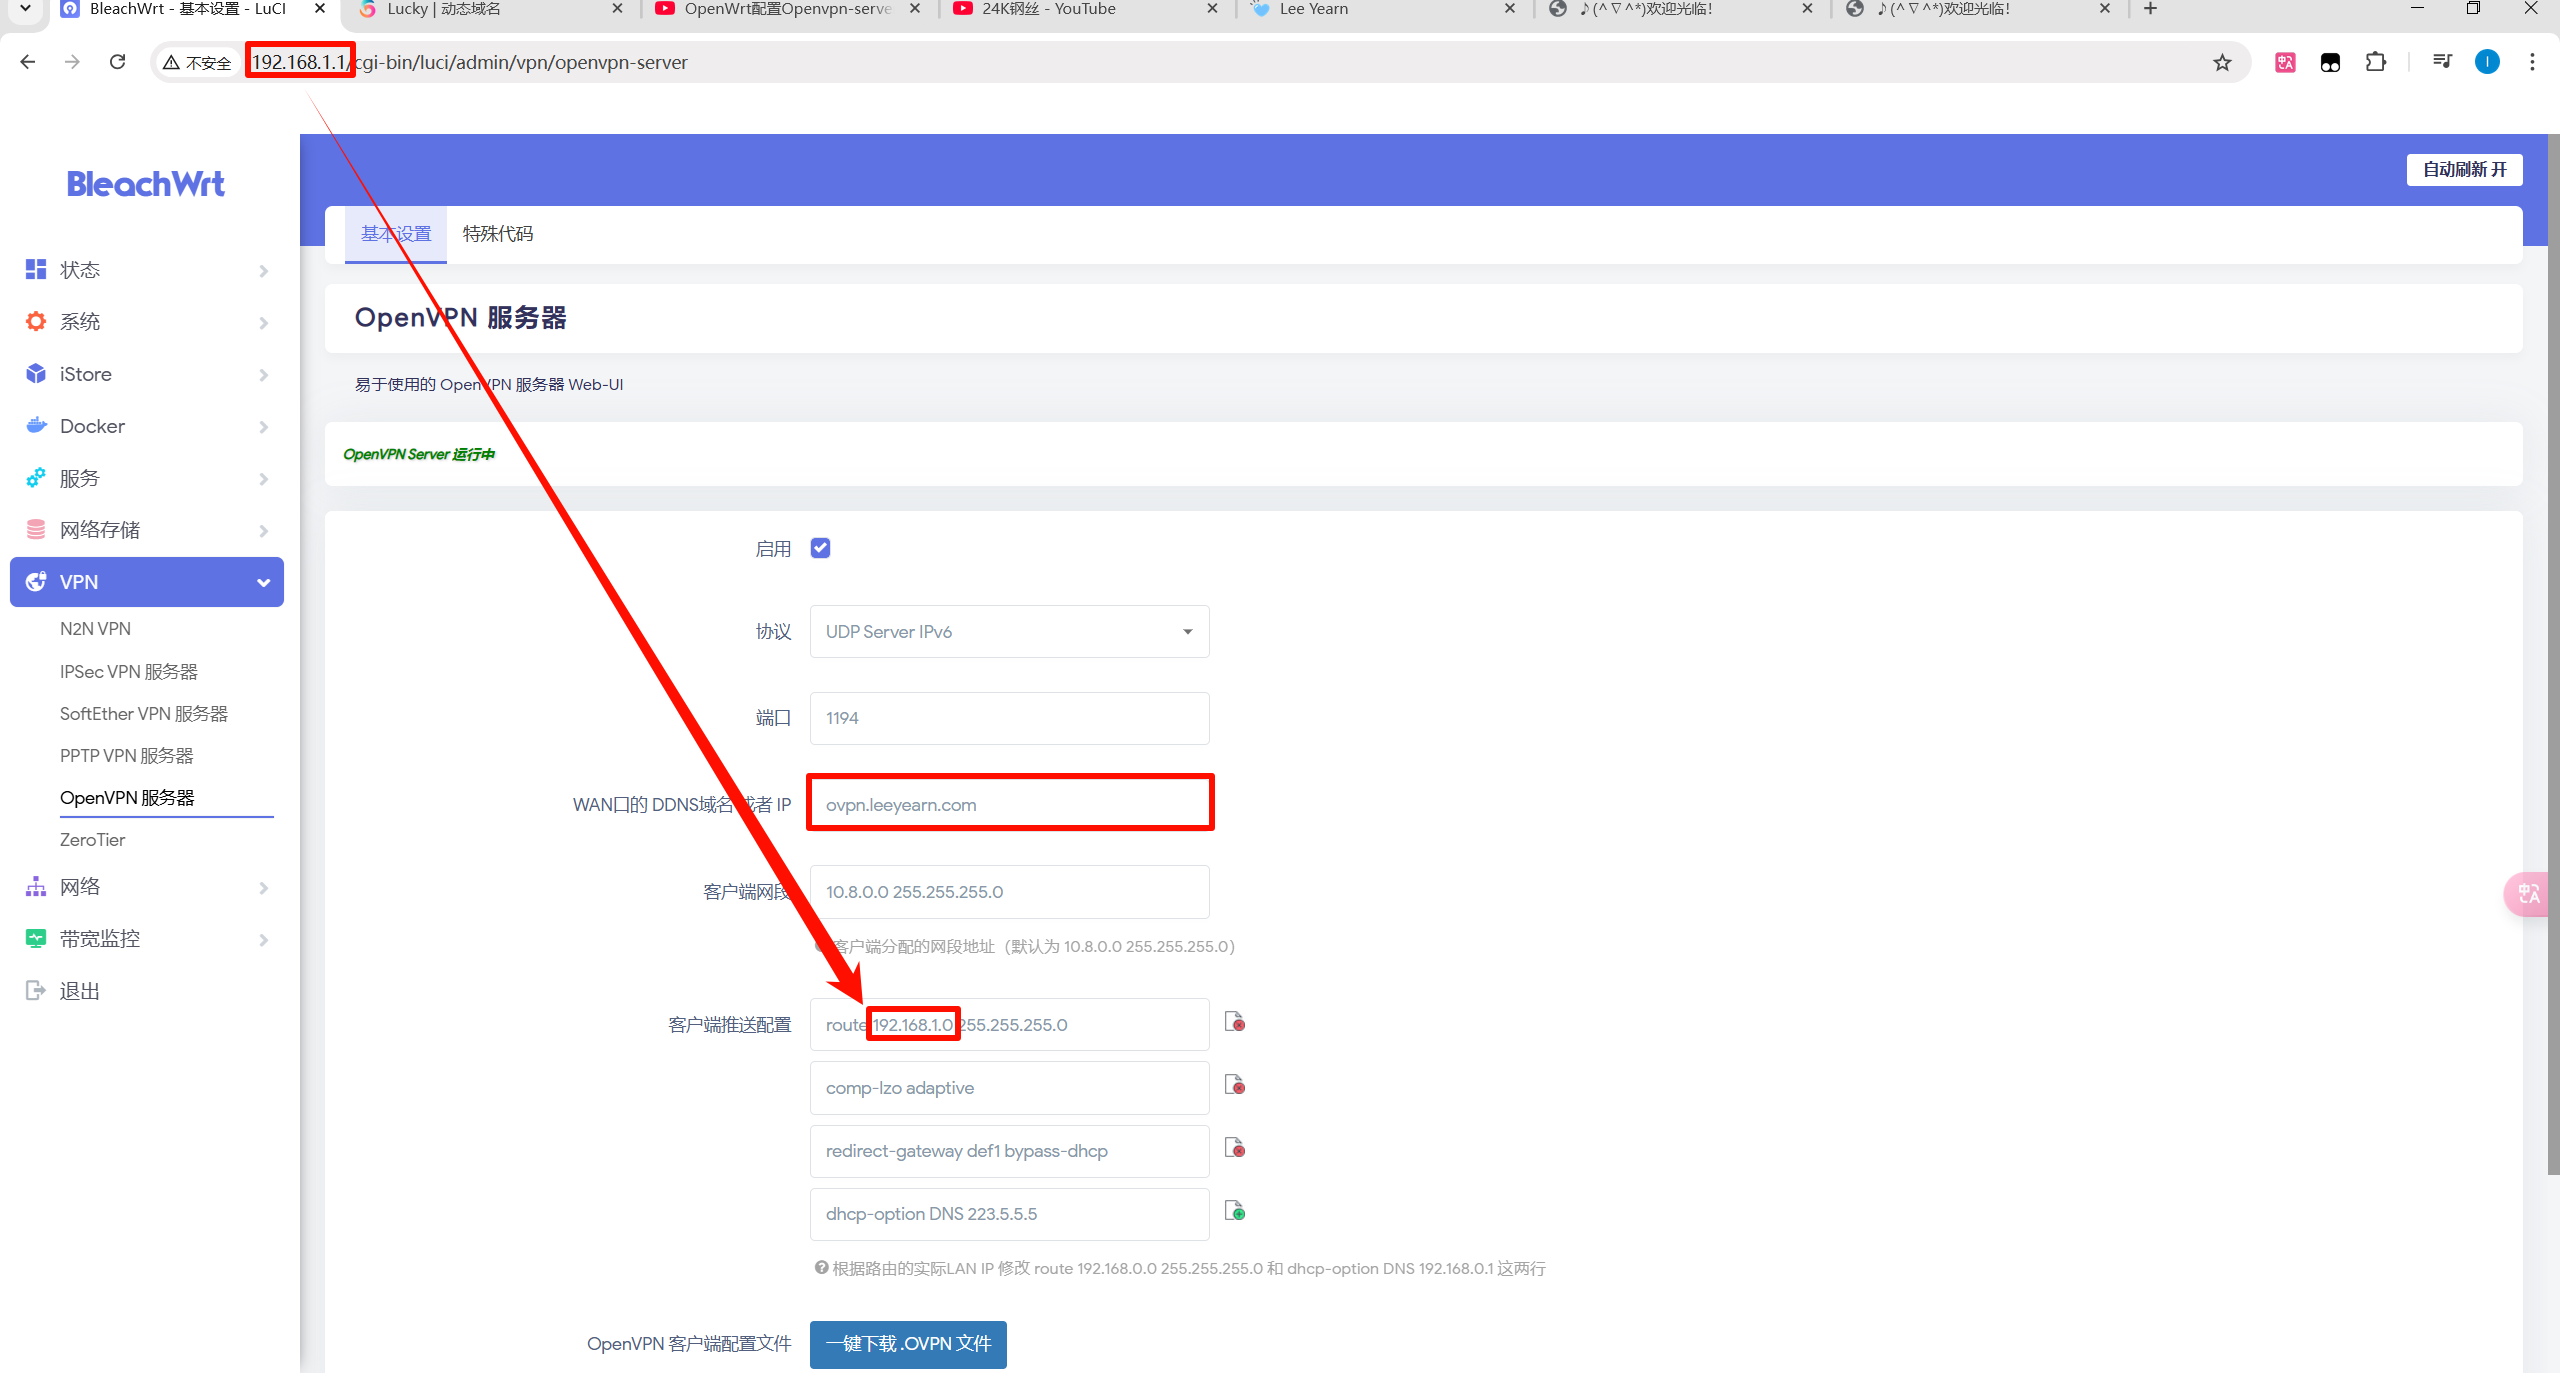The image size is (2560, 1373).
Task: Select the 退出 logout link
Action: coord(80,991)
